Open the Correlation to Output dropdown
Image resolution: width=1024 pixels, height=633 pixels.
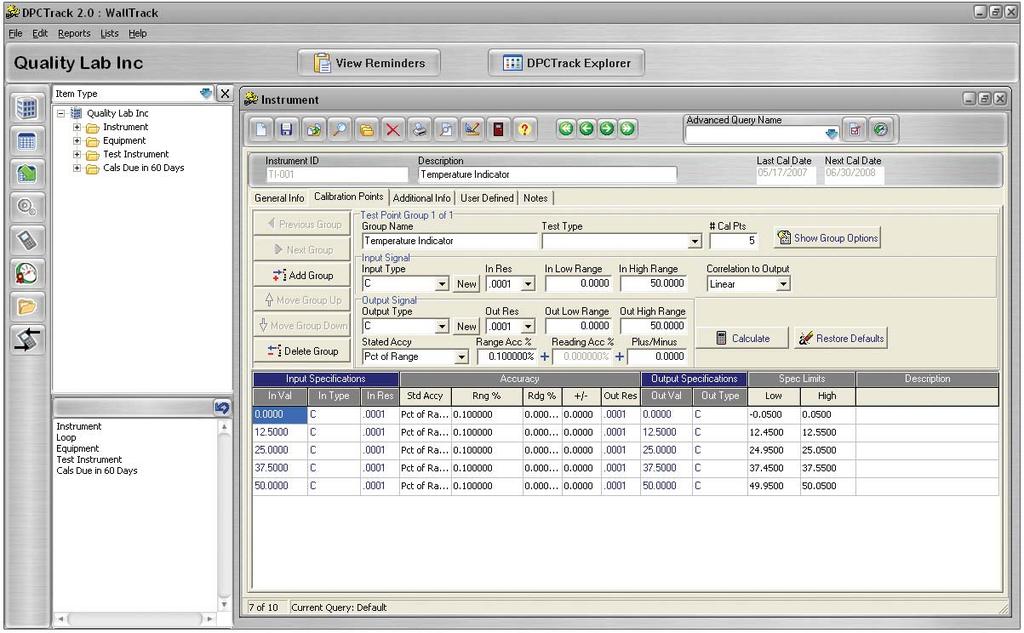click(x=782, y=284)
